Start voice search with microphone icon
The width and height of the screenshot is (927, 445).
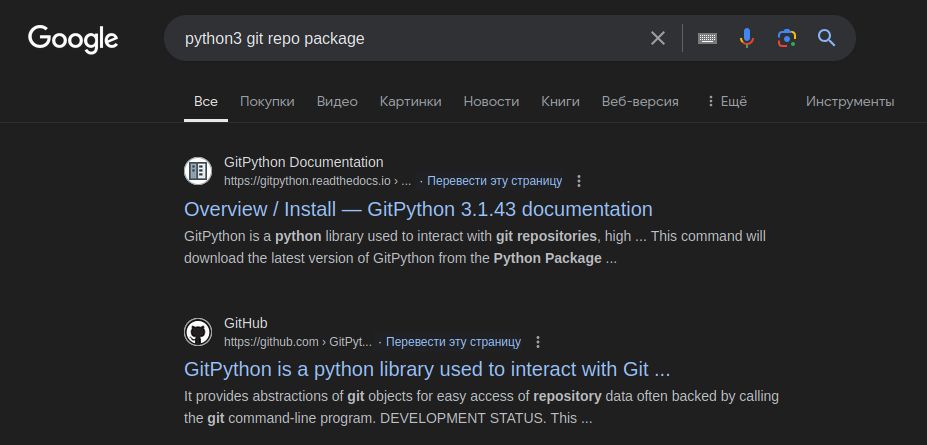click(747, 38)
